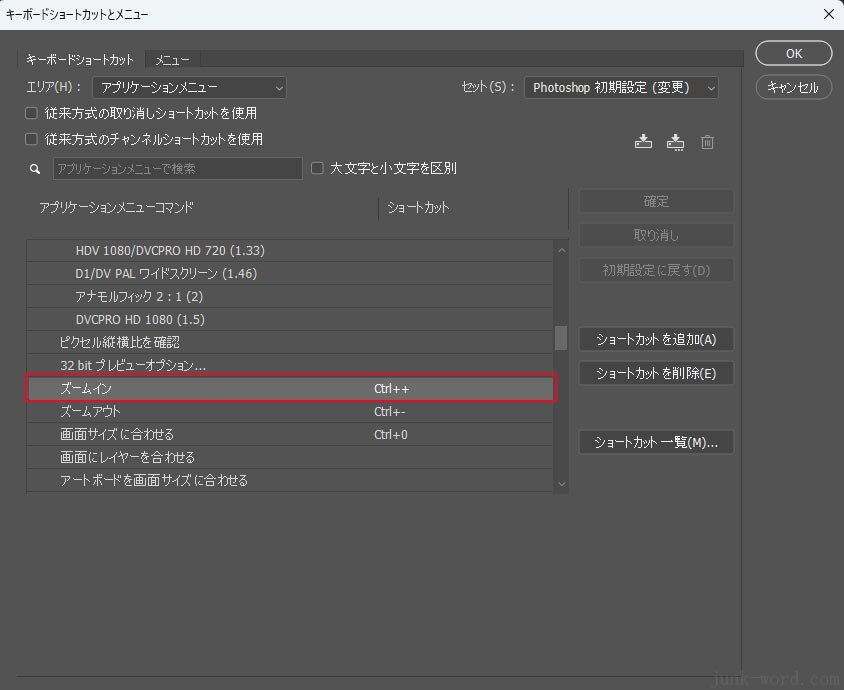Screen dimensions: 844x690
Task: Close the keyboard shortcuts dialog window
Action: 827,14
